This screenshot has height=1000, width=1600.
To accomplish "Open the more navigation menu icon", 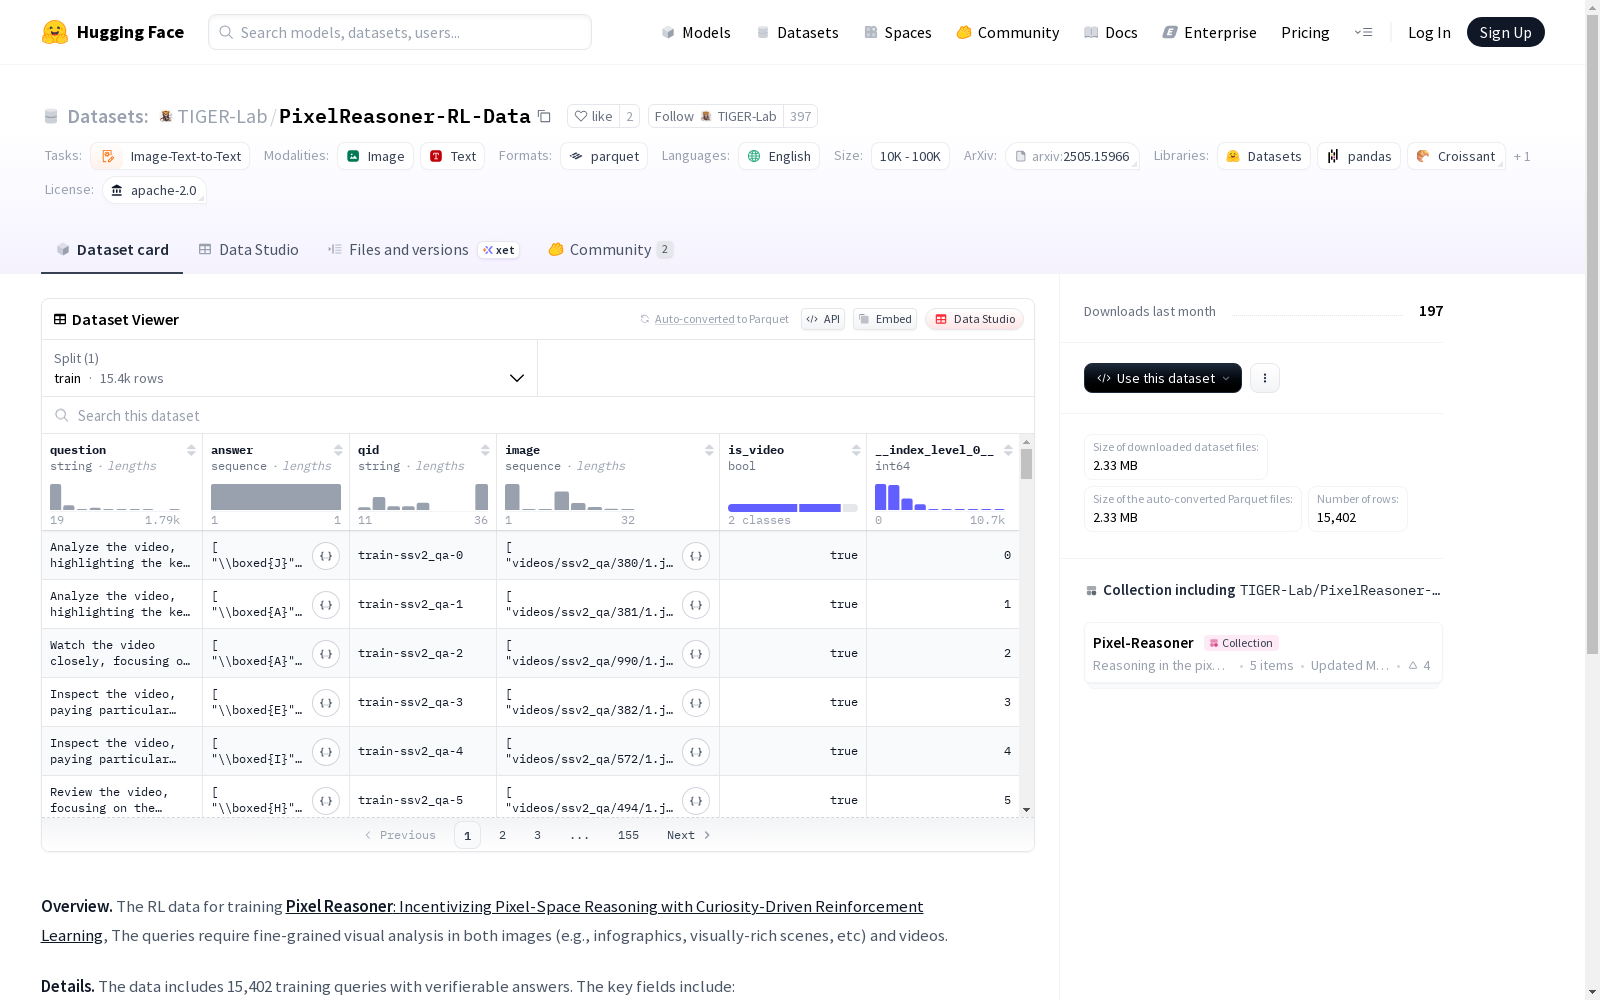I will click(x=1363, y=32).
